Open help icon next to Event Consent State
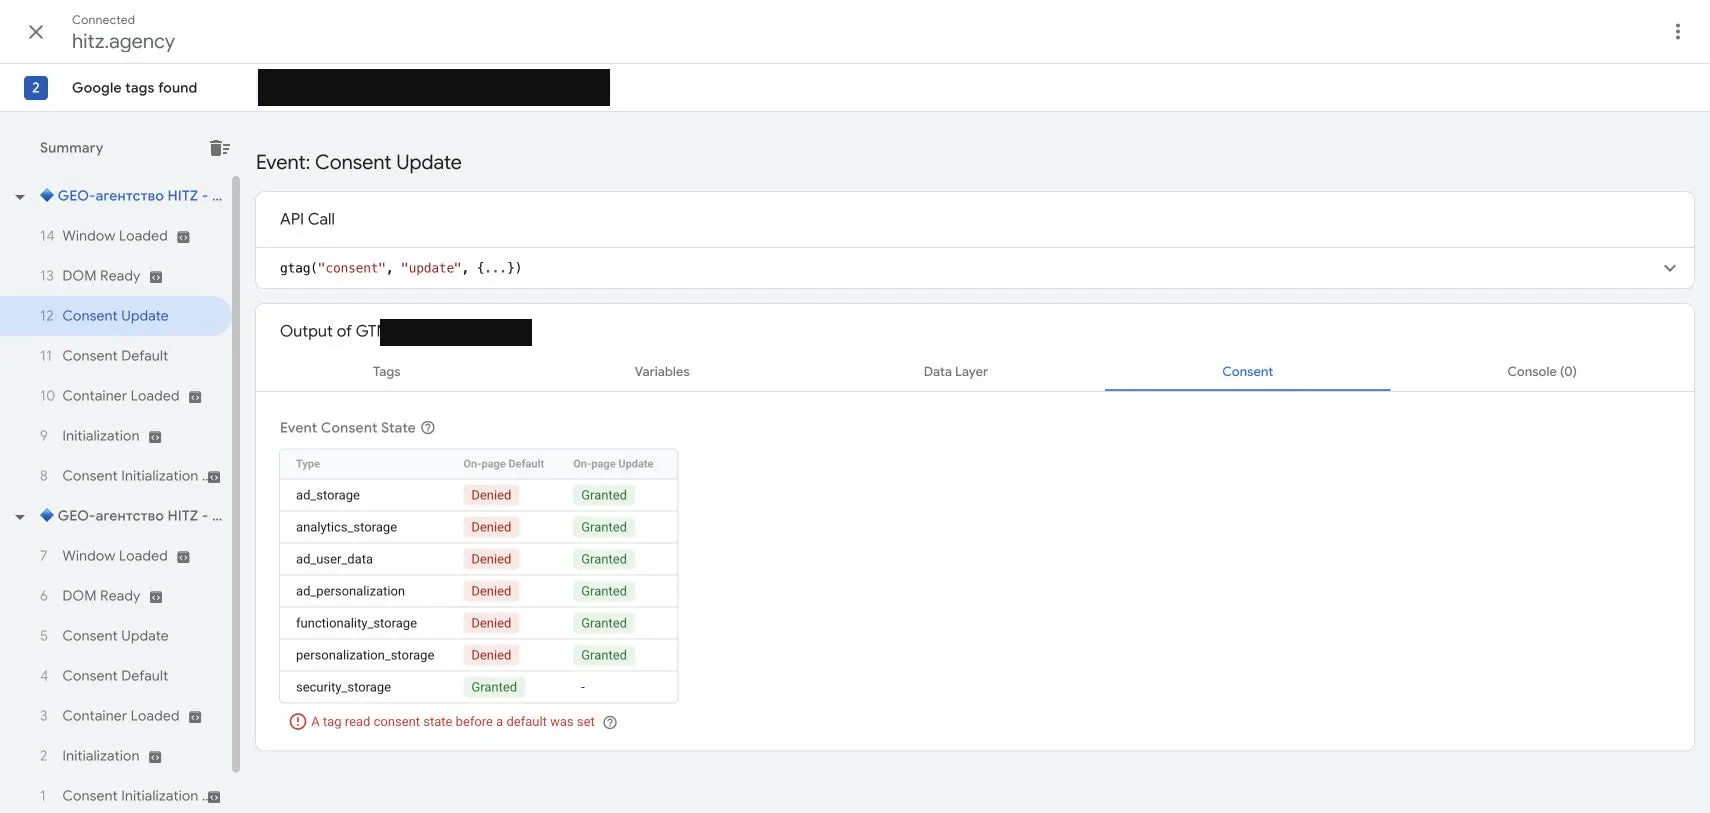This screenshot has height=813, width=1710. coord(428,428)
